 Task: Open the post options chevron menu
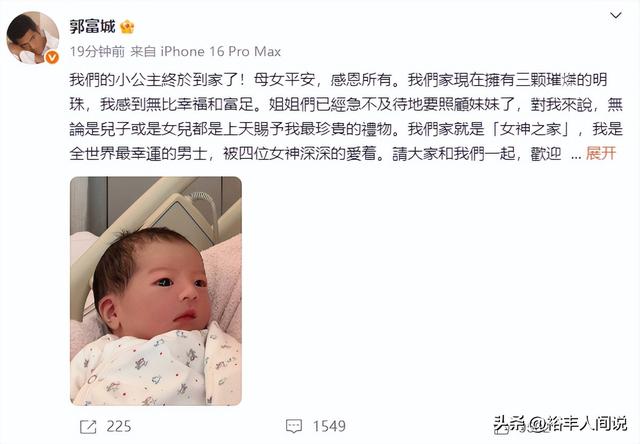tap(615, 16)
